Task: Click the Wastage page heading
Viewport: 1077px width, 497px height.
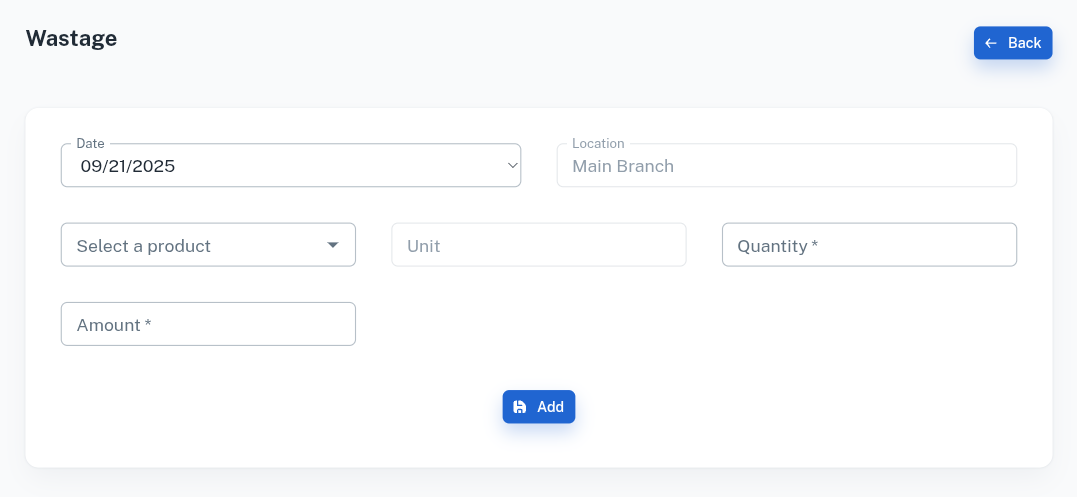Action: (x=71, y=38)
